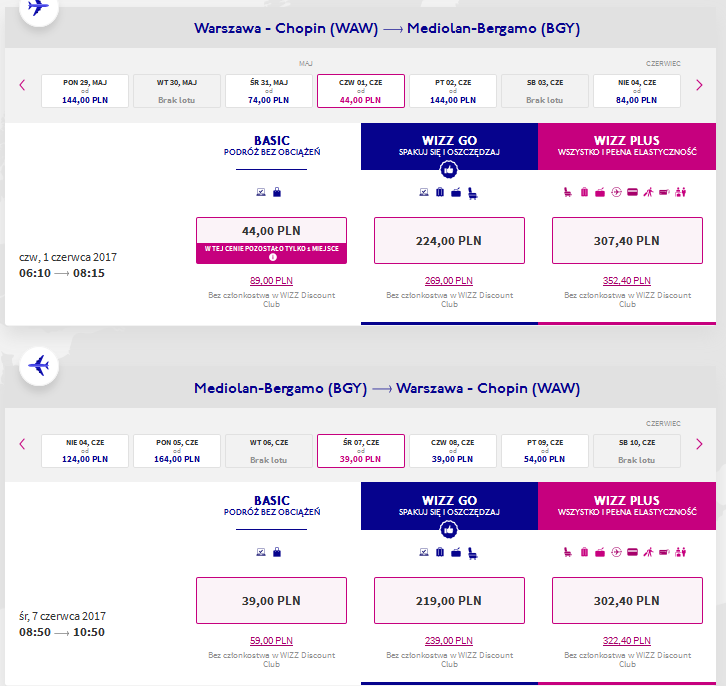Click the outbound WIZZ GO seat selection icon
Screen dimensions: 726x686
click(x=473, y=193)
